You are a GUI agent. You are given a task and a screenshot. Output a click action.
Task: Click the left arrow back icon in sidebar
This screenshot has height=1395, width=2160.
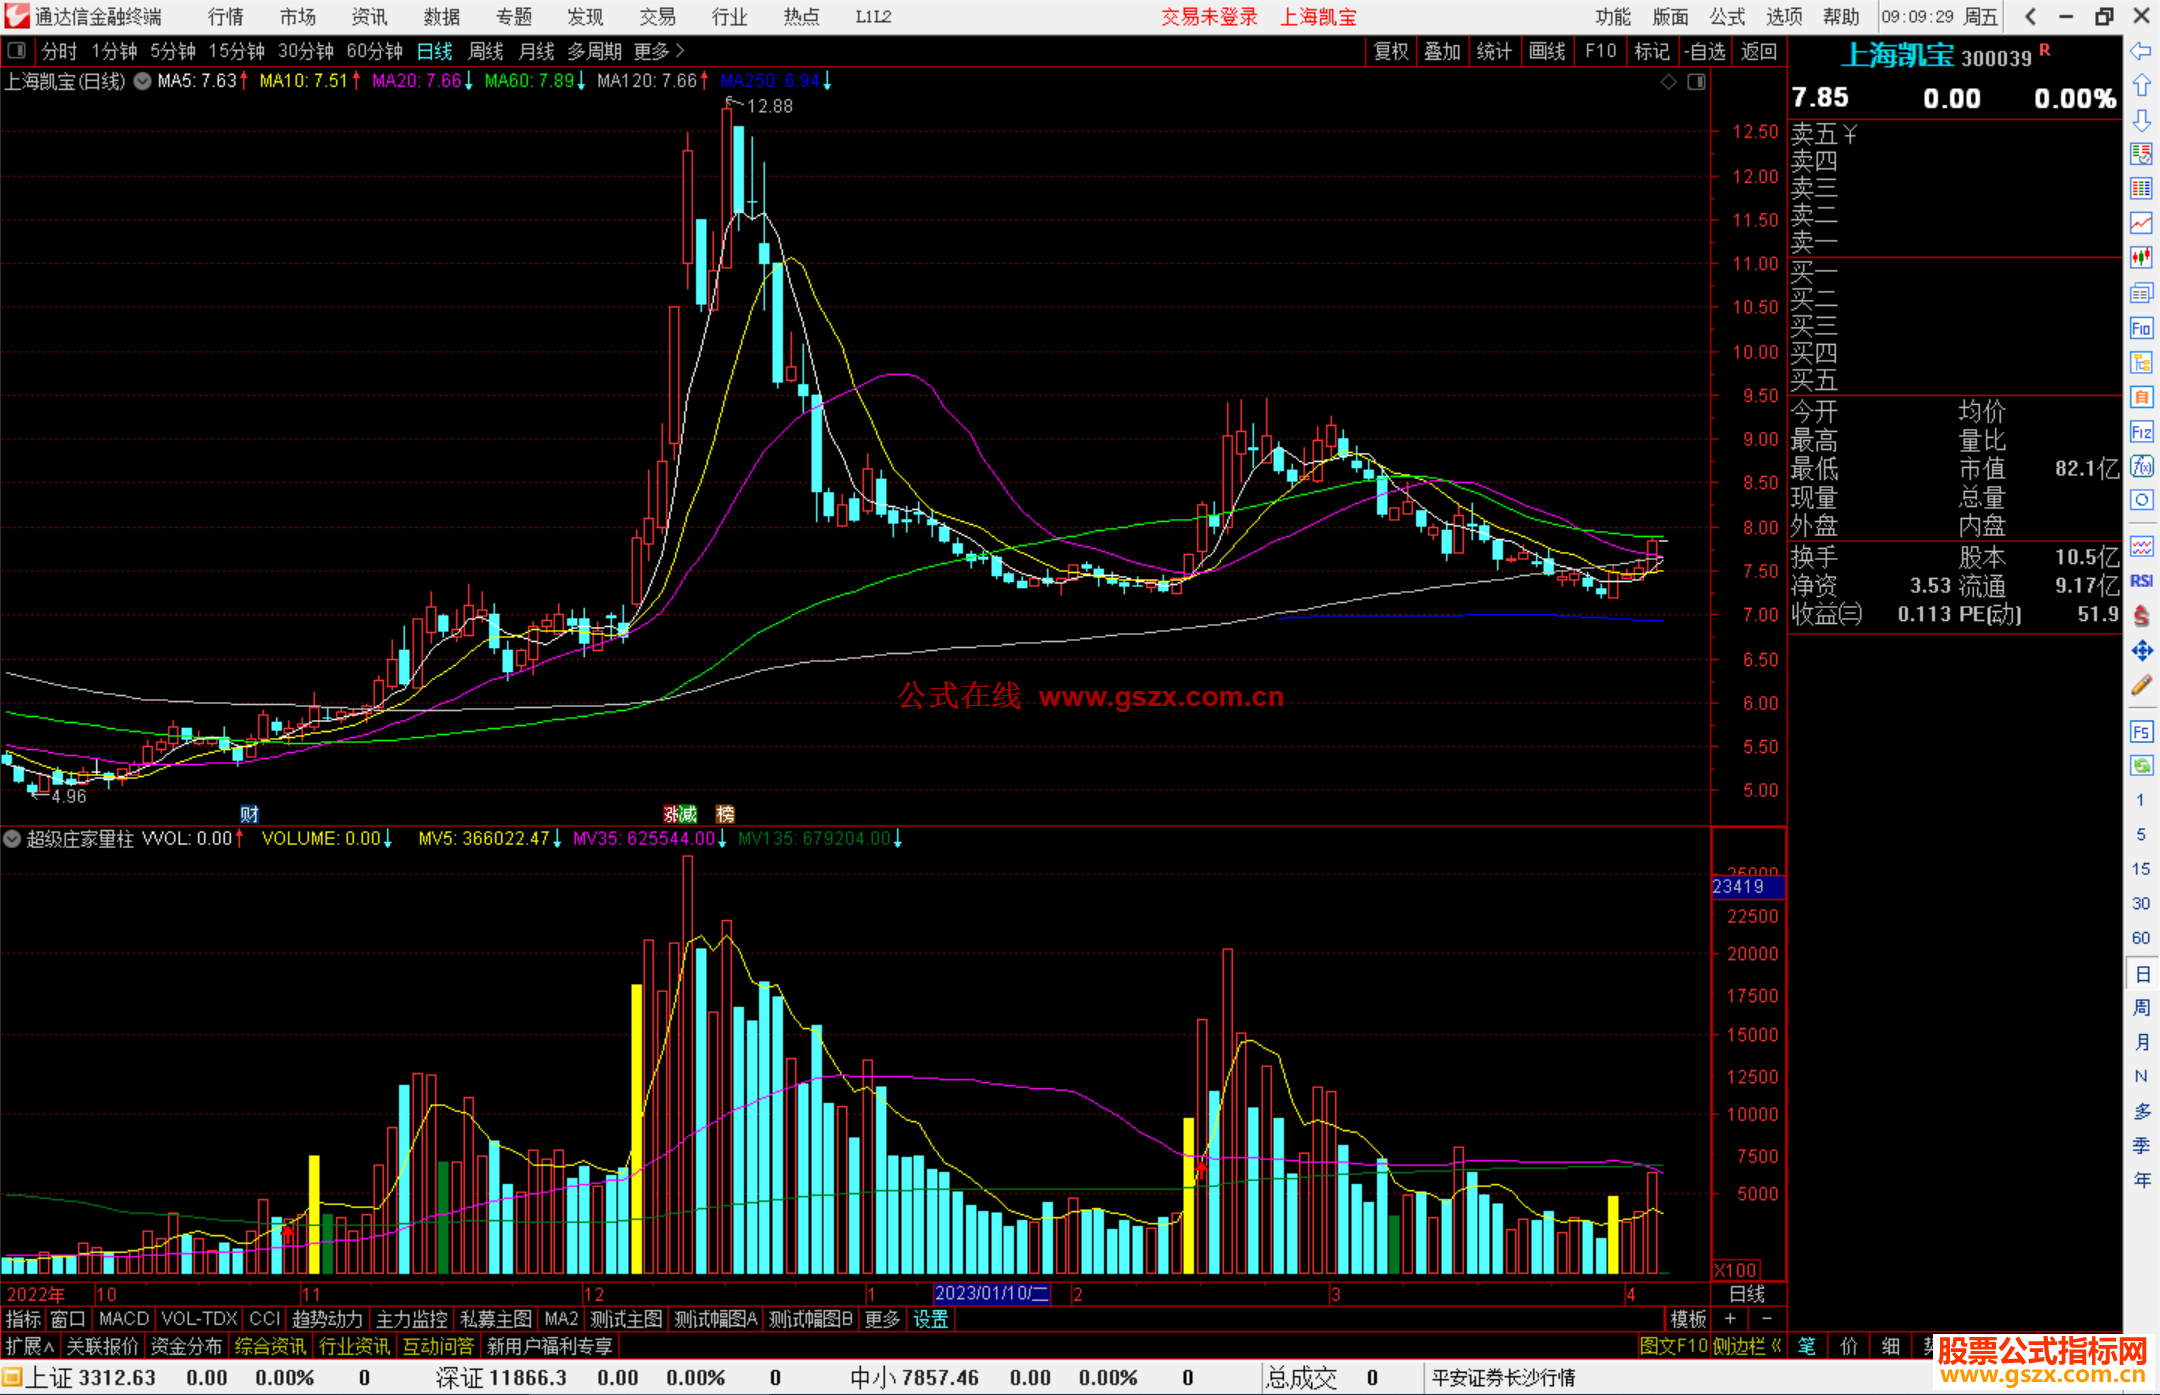tap(2141, 50)
